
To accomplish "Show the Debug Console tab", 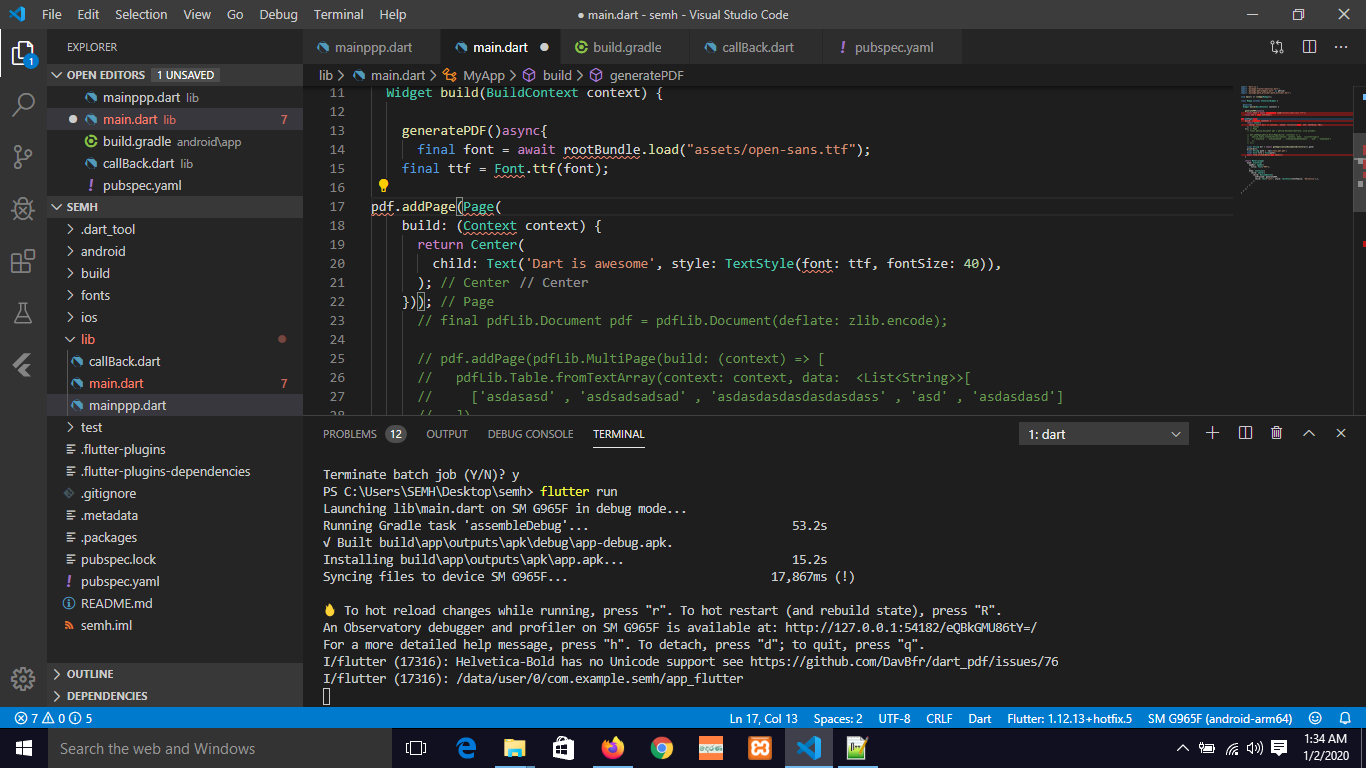I will pos(531,434).
